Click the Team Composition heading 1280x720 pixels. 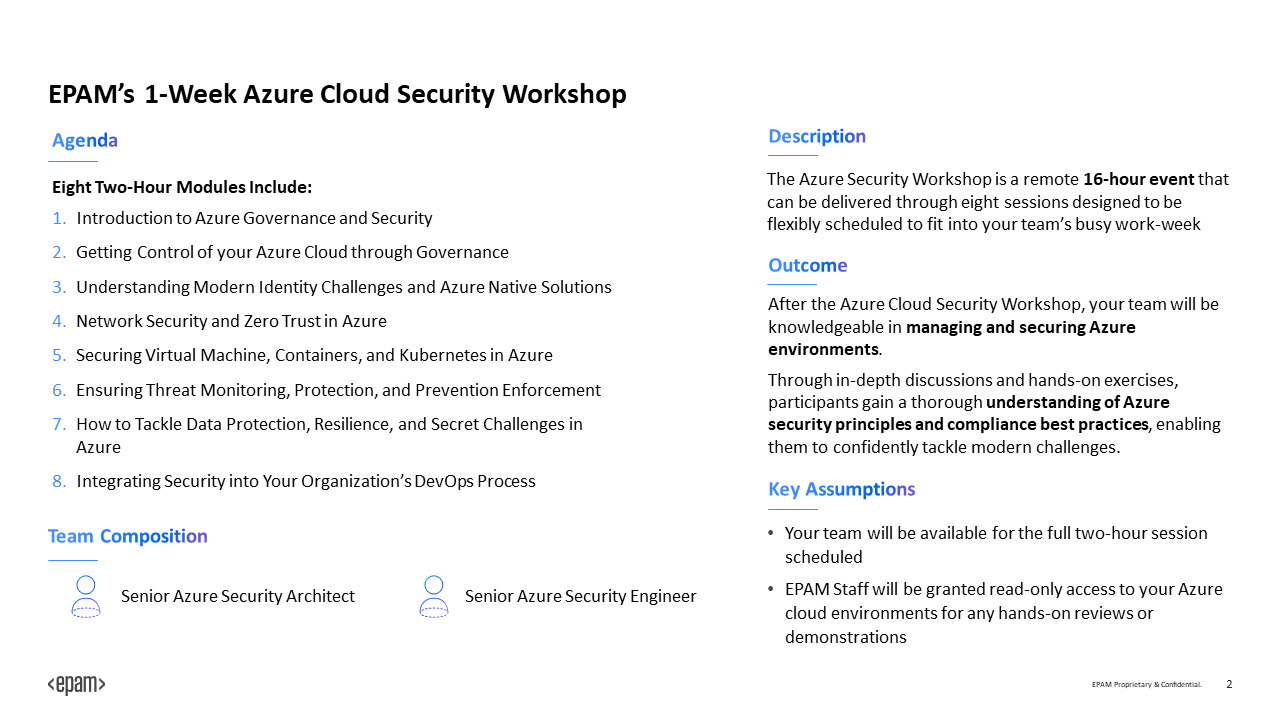[128, 536]
